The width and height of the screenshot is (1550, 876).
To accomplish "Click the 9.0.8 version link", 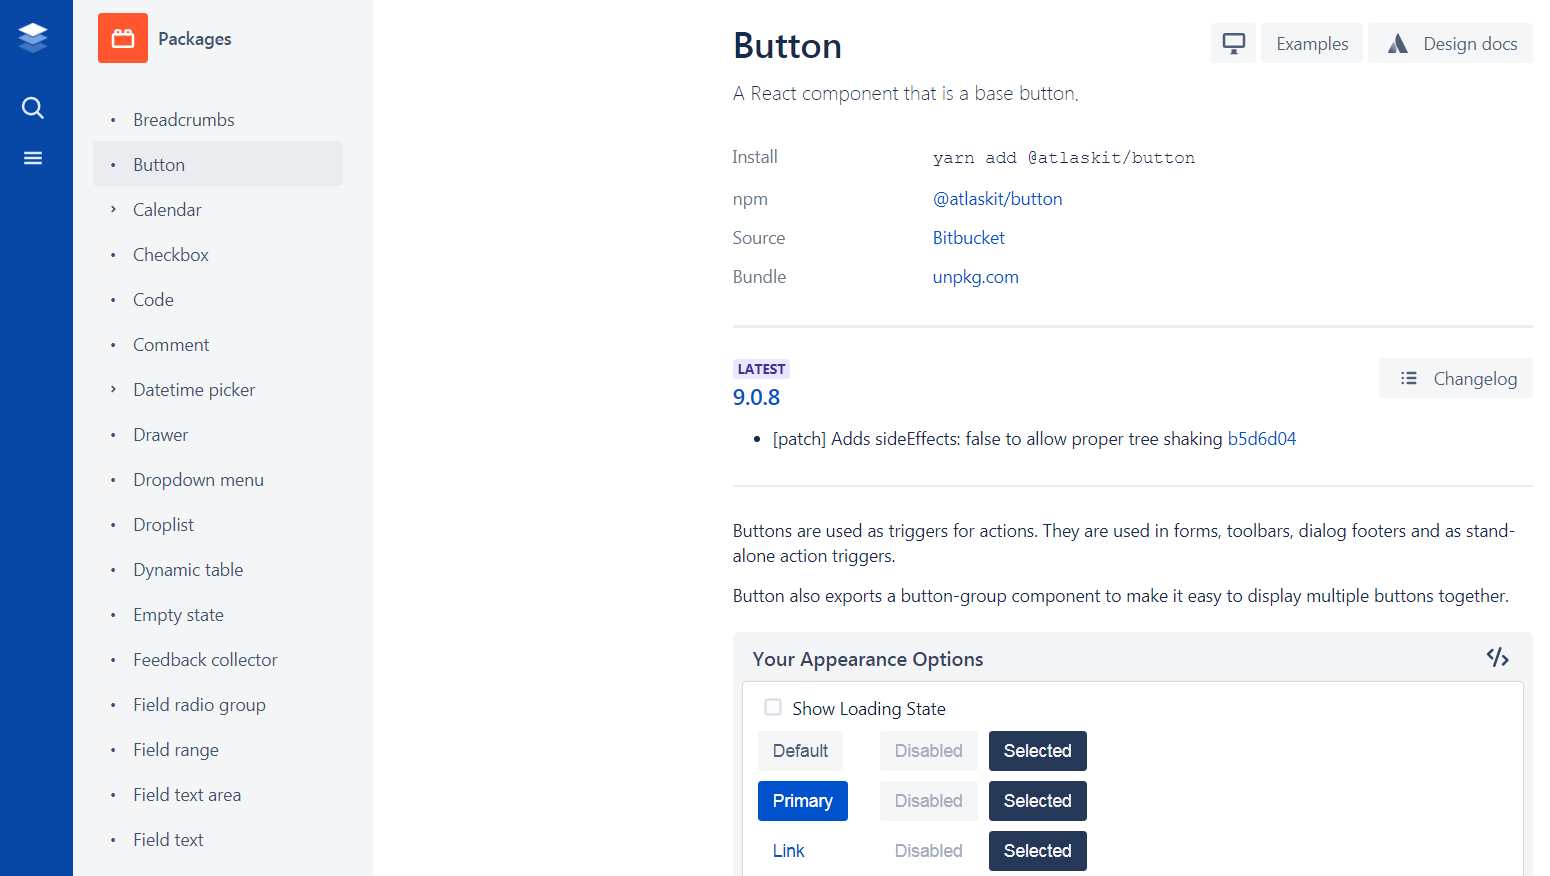I will [x=756, y=397].
